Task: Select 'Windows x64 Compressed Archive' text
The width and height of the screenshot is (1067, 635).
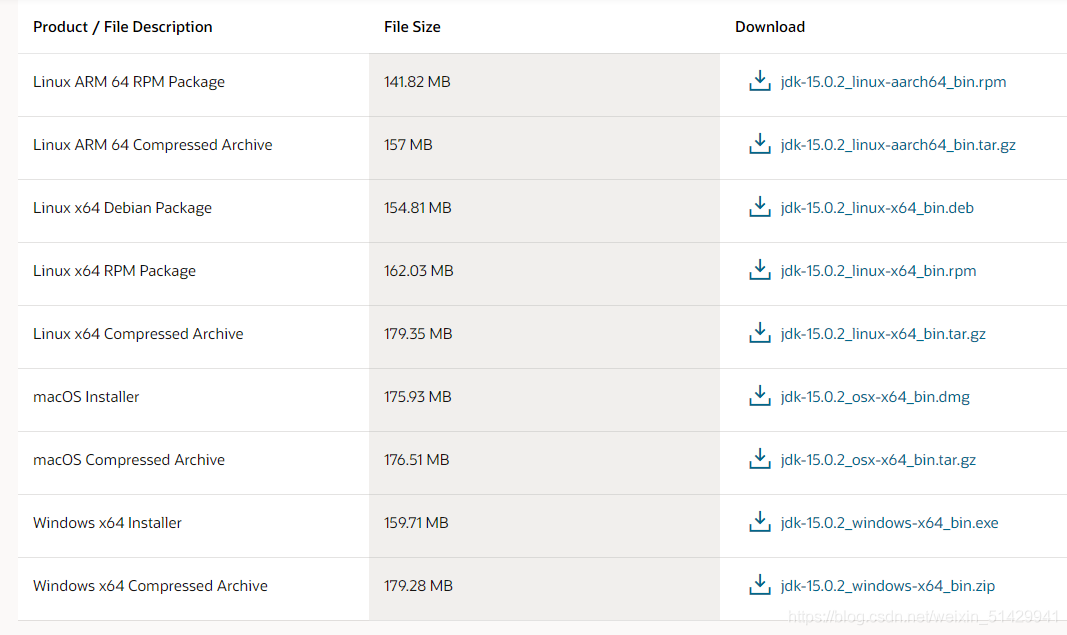Action: [150, 586]
